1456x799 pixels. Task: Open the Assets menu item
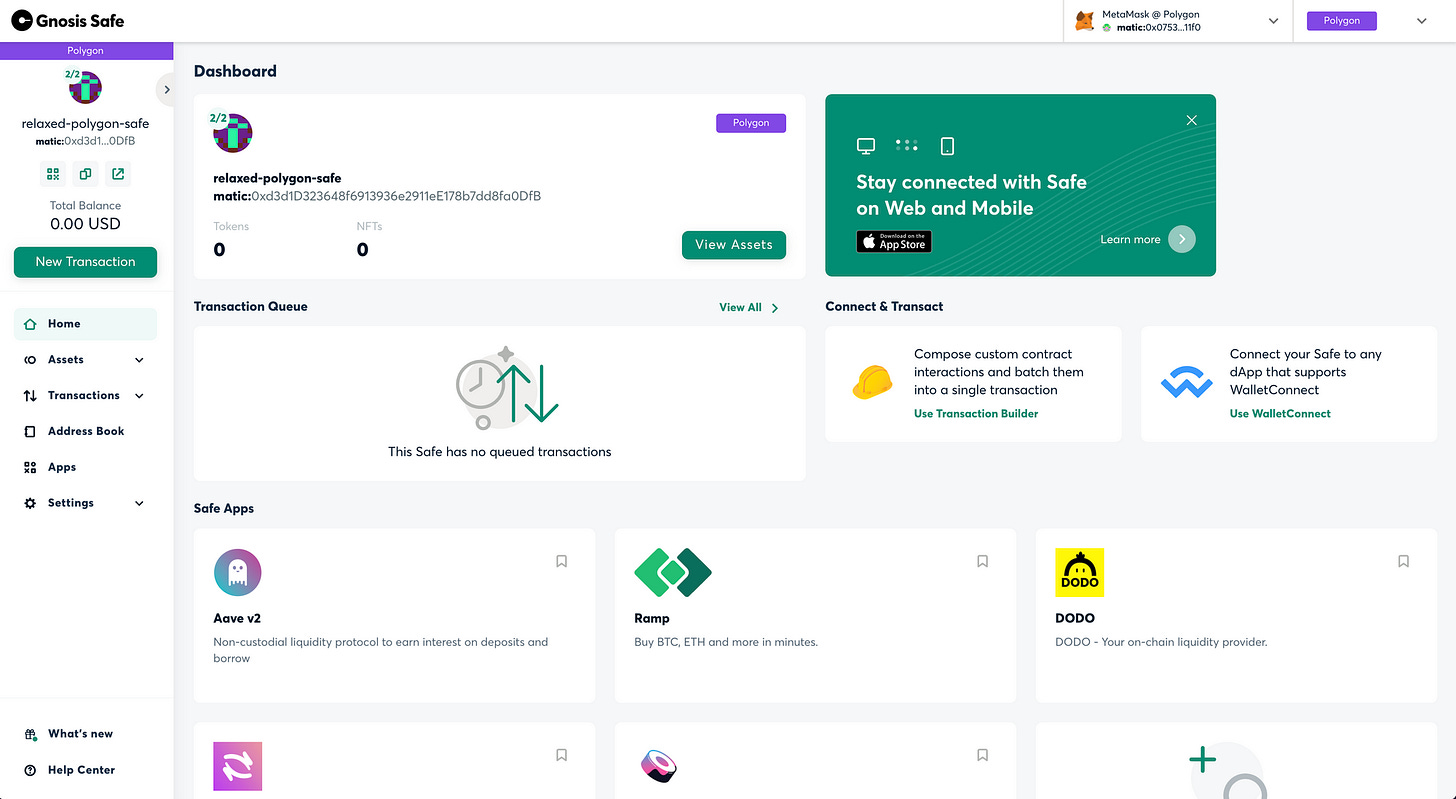(x=66, y=360)
